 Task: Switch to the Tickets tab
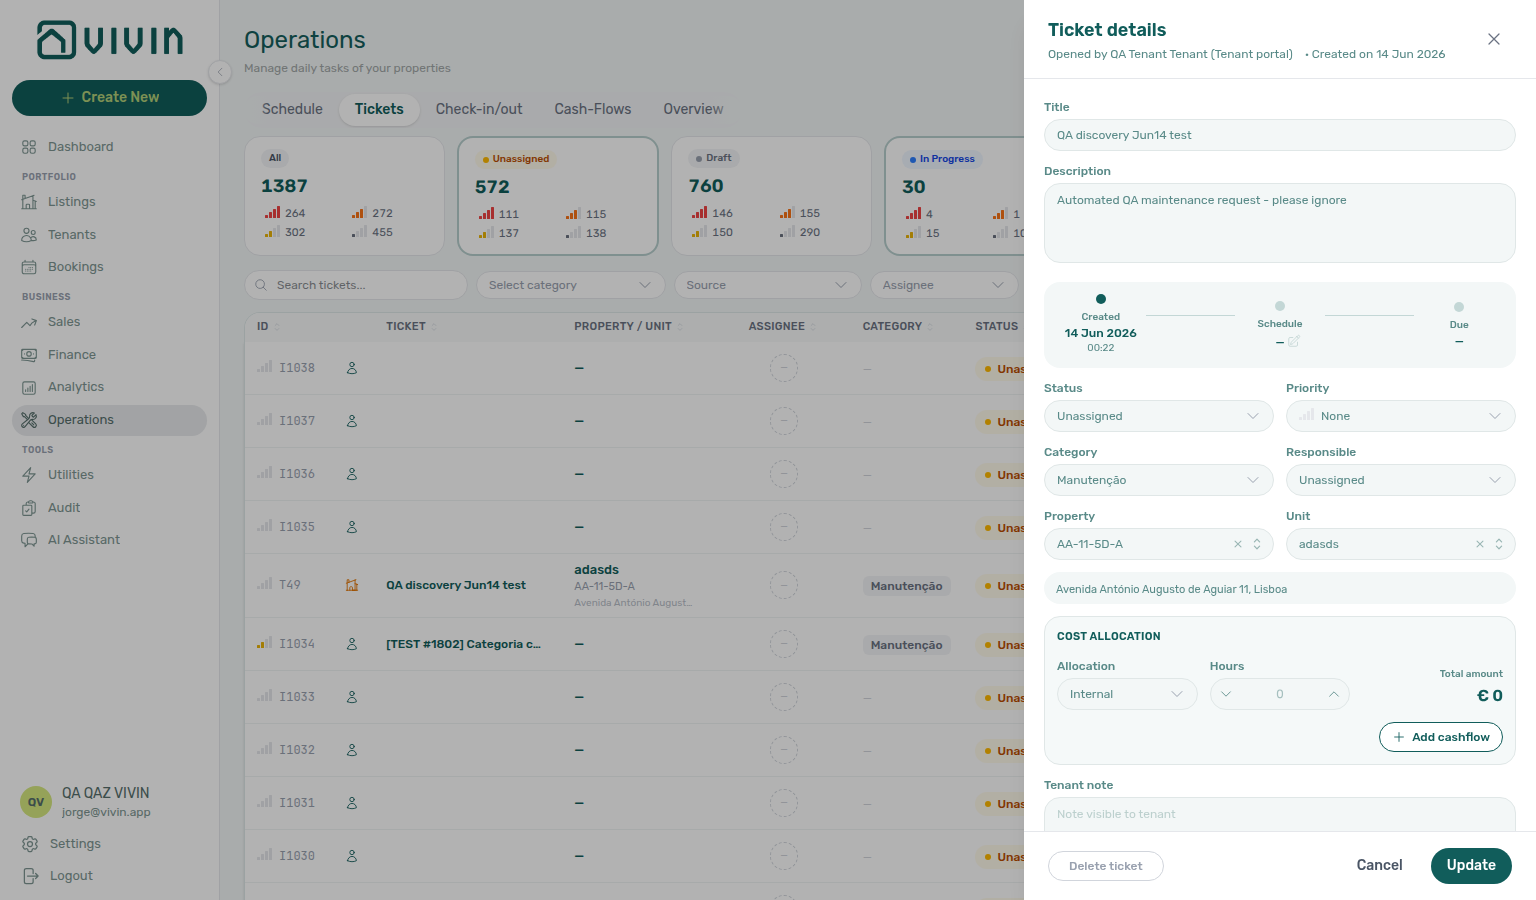coord(379,109)
